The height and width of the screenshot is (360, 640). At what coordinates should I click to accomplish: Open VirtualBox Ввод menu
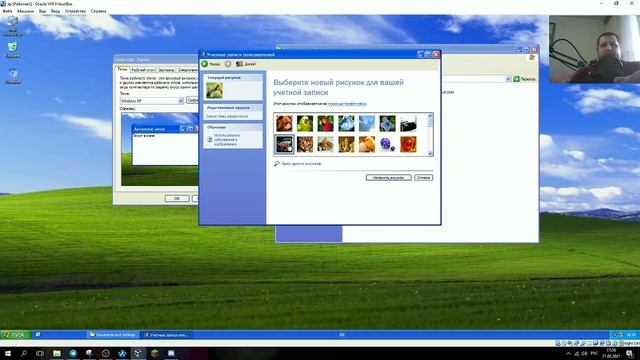55,11
